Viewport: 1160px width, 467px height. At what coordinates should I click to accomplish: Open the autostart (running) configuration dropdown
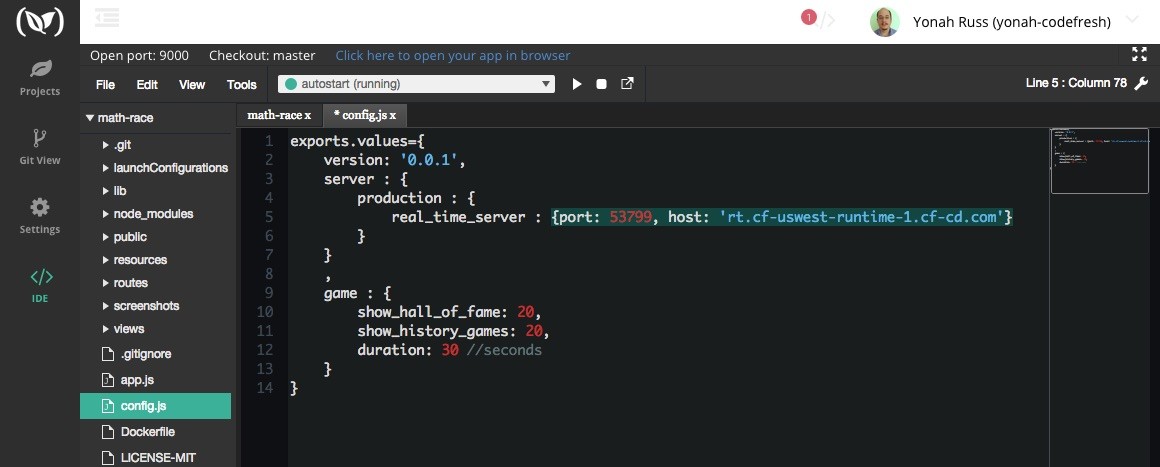click(x=417, y=84)
